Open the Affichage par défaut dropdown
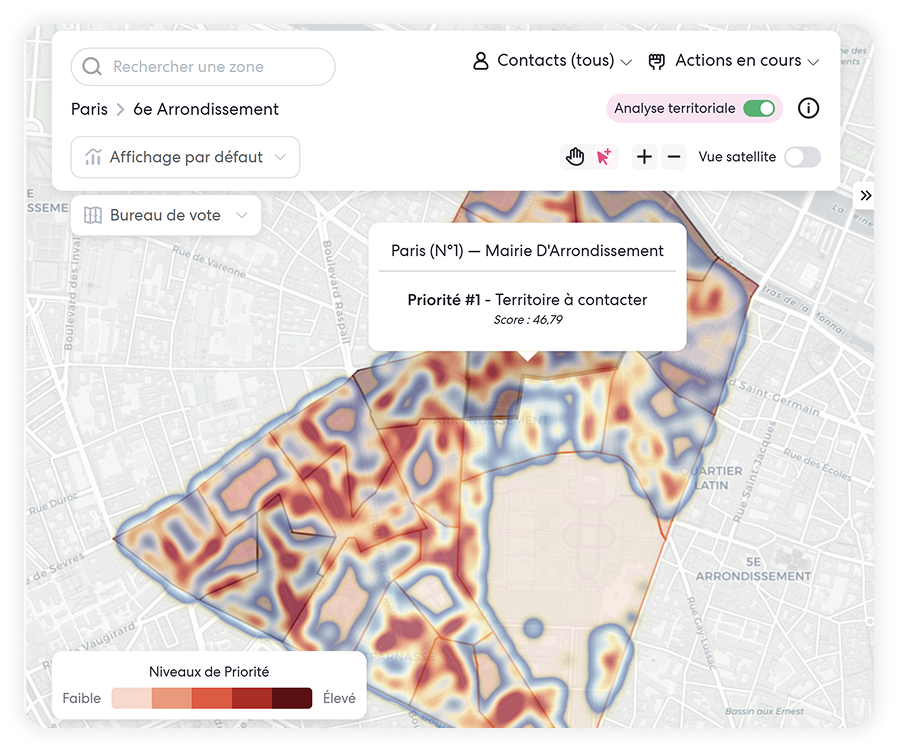 click(185, 157)
